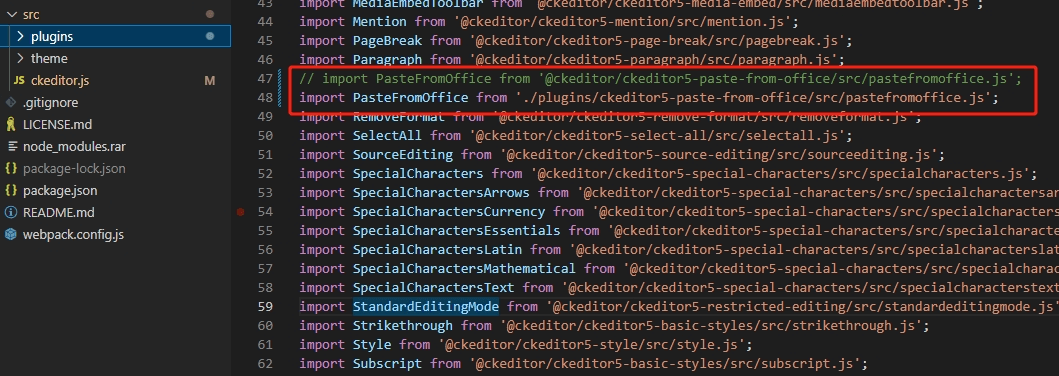This screenshot has height=376, width=1059.
Task: Open LICENSE.md file
Action: (57, 125)
